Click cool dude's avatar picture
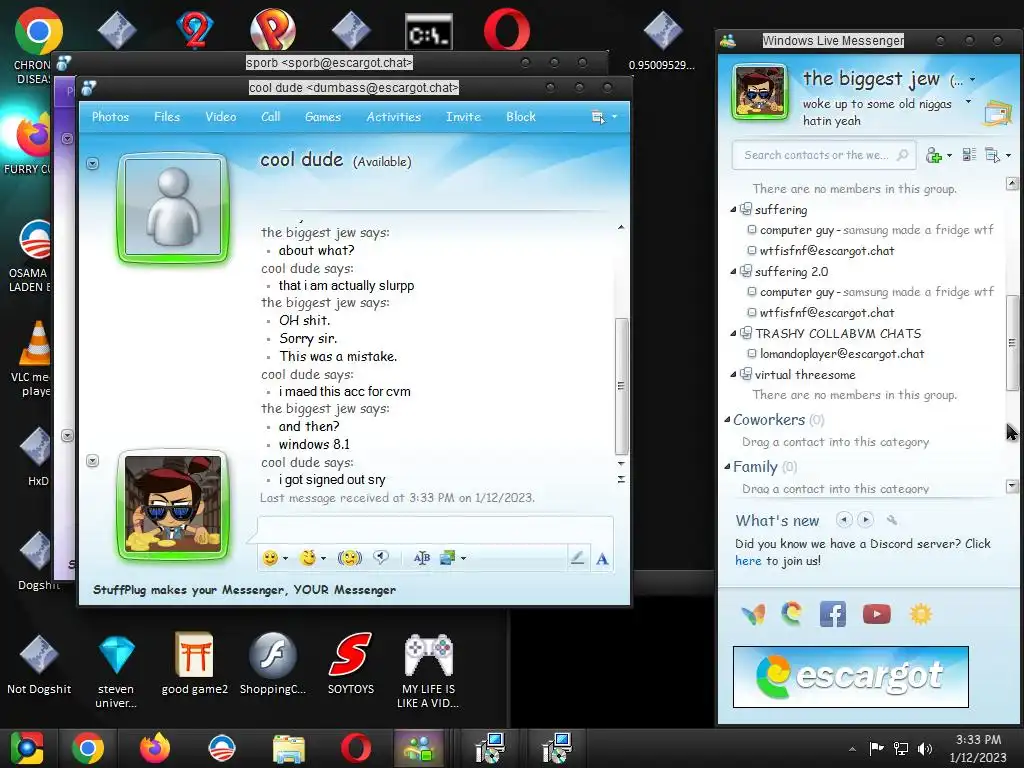1024x768 pixels. pos(173,208)
